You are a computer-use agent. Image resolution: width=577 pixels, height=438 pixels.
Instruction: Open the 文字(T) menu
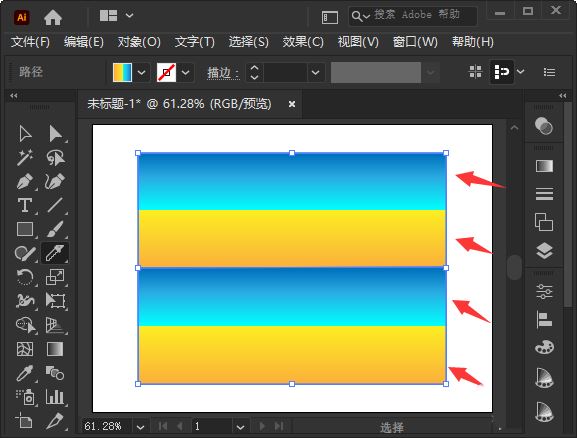195,42
